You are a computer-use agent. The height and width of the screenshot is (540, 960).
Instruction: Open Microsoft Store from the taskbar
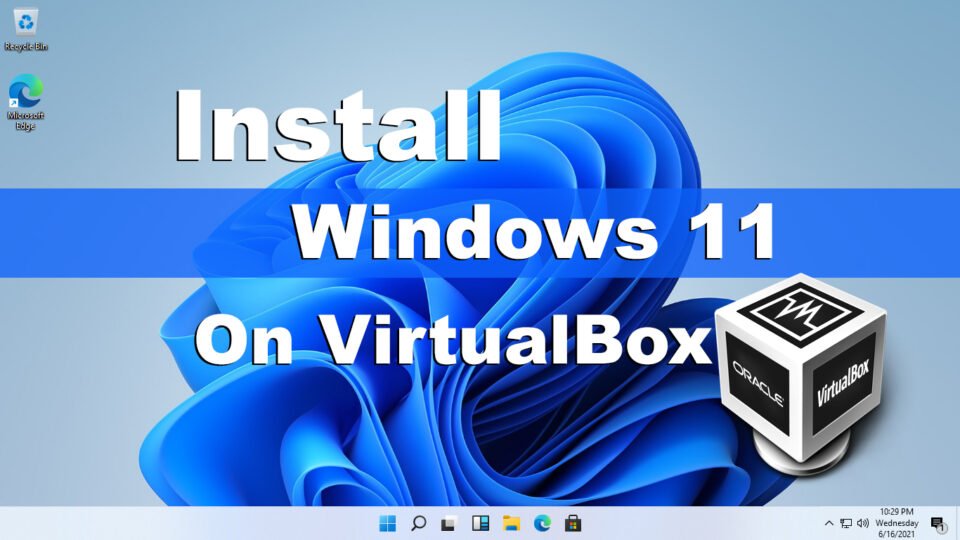pyautogui.click(x=573, y=523)
